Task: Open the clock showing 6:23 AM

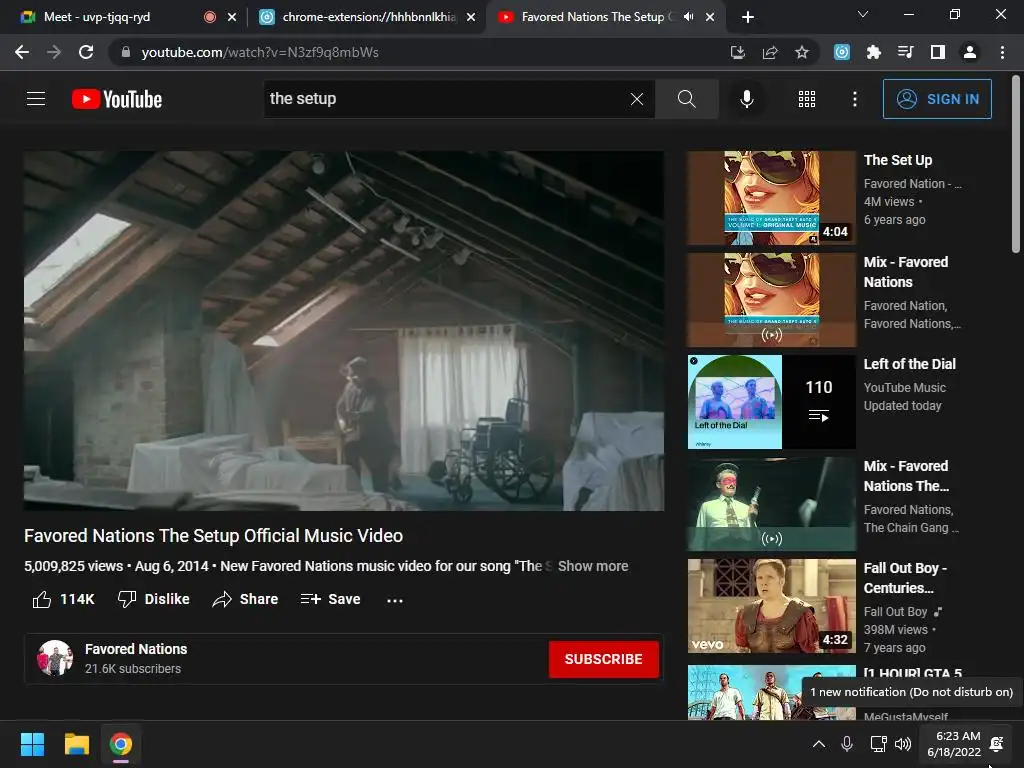Action: tap(953, 744)
